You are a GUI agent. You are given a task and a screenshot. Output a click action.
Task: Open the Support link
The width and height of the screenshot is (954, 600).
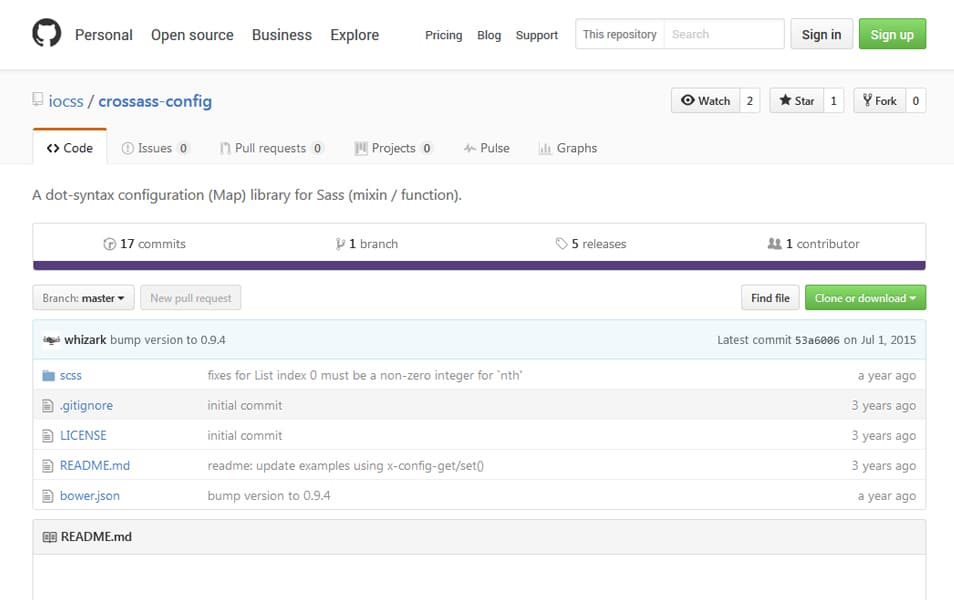(537, 35)
